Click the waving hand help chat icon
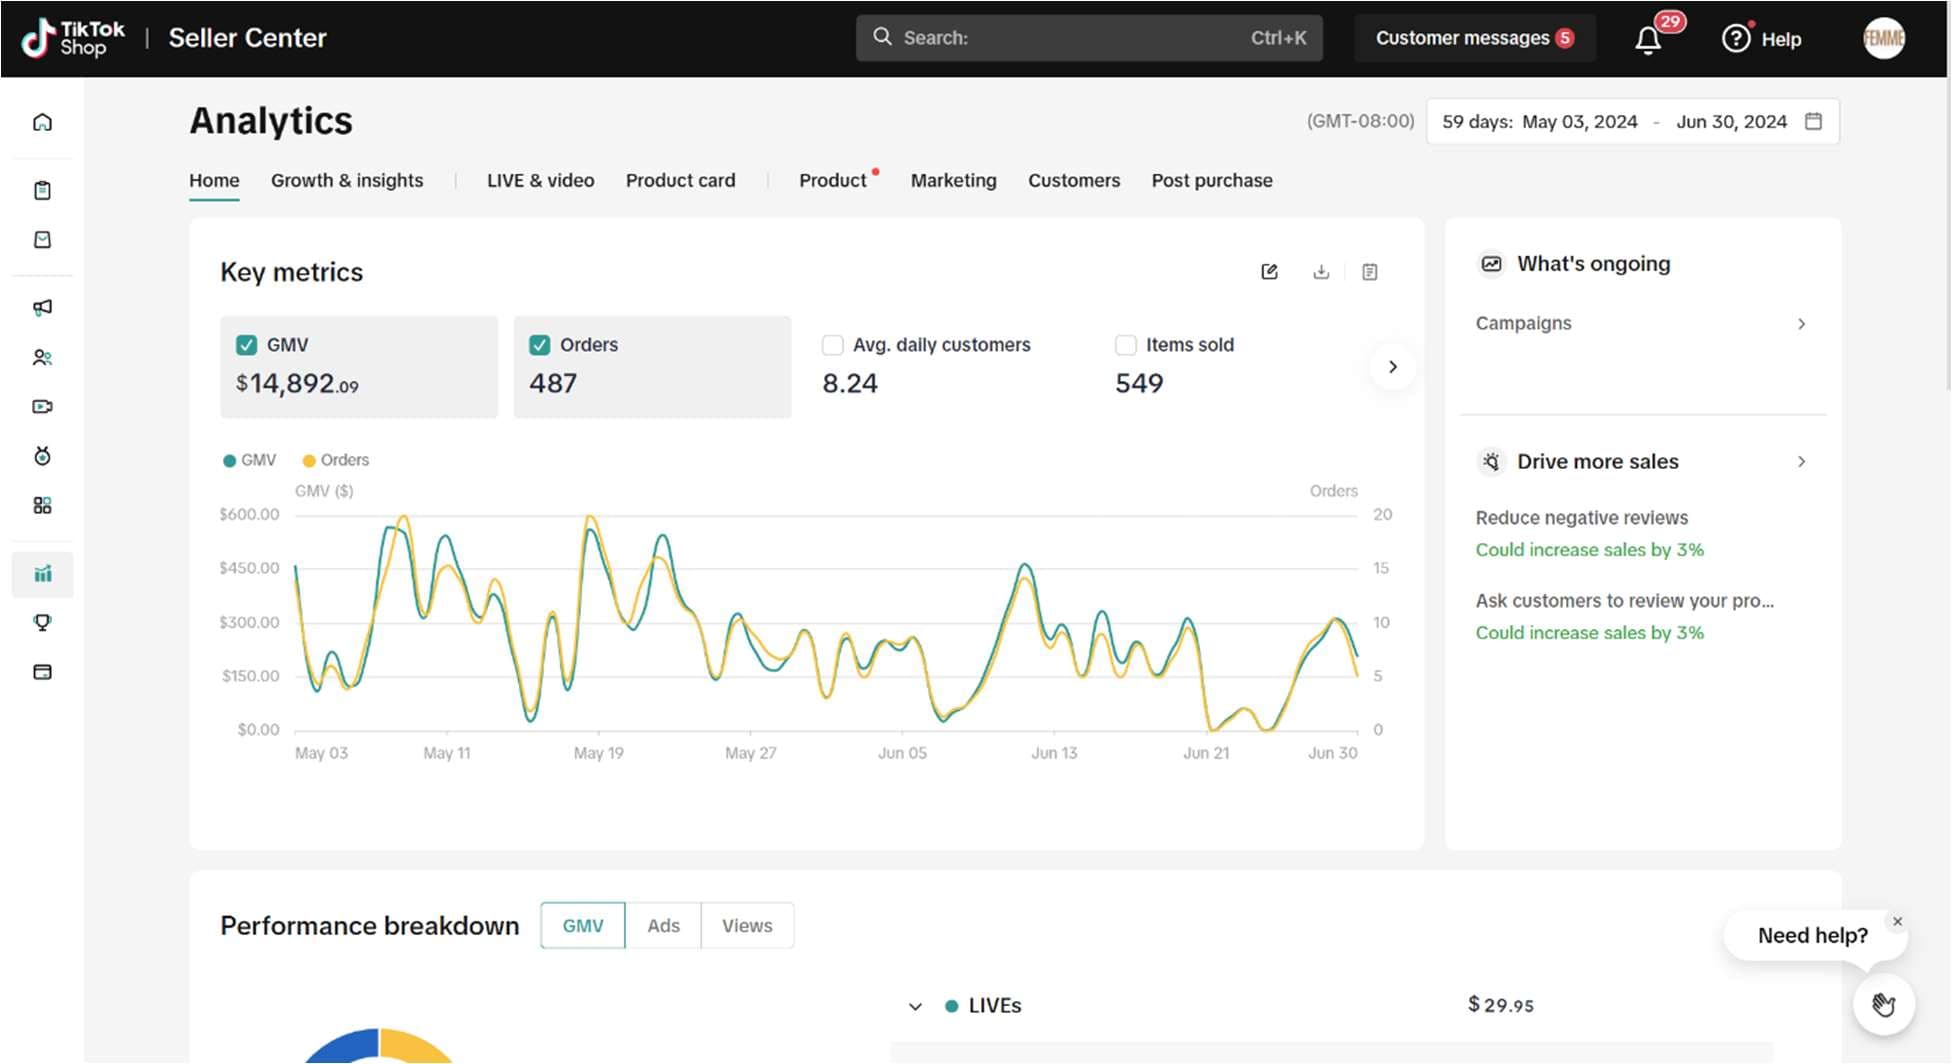The width and height of the screenshot is (1952, 1064). 1884,1004
